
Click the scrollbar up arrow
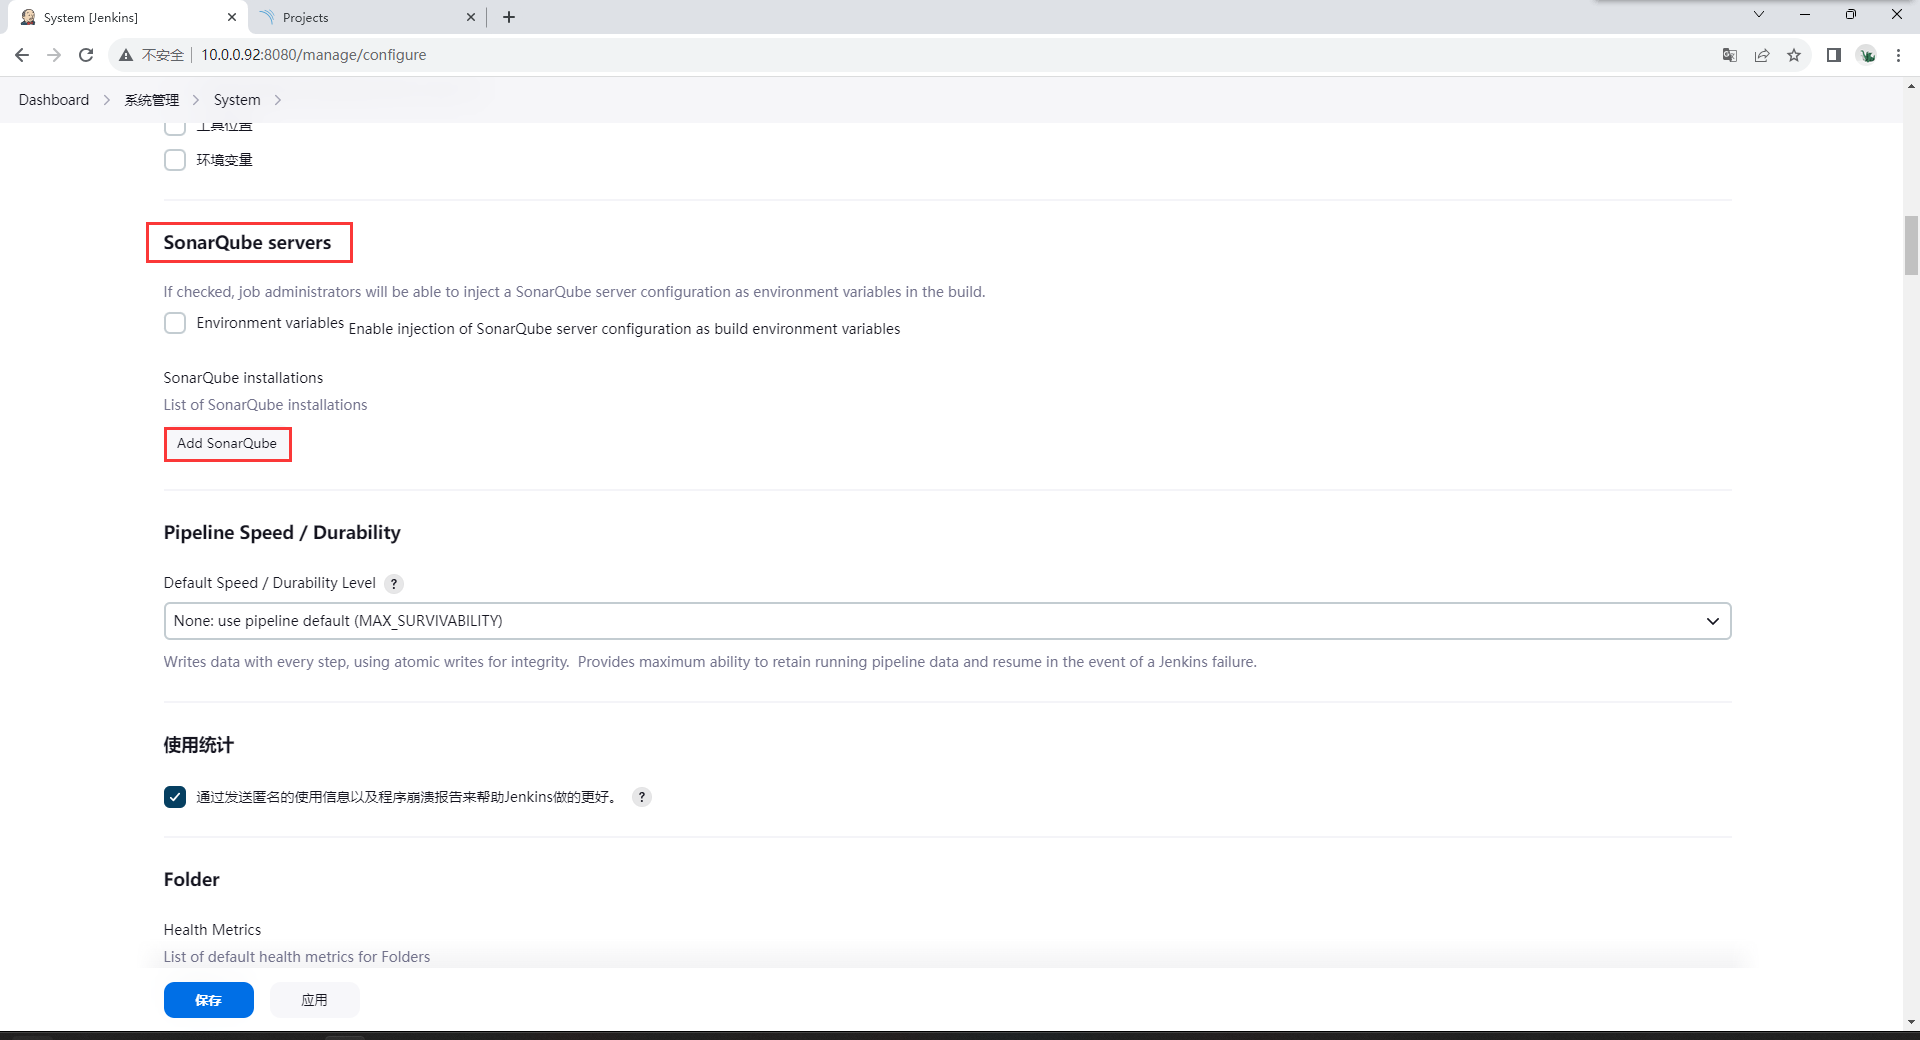coord(1911,87)
